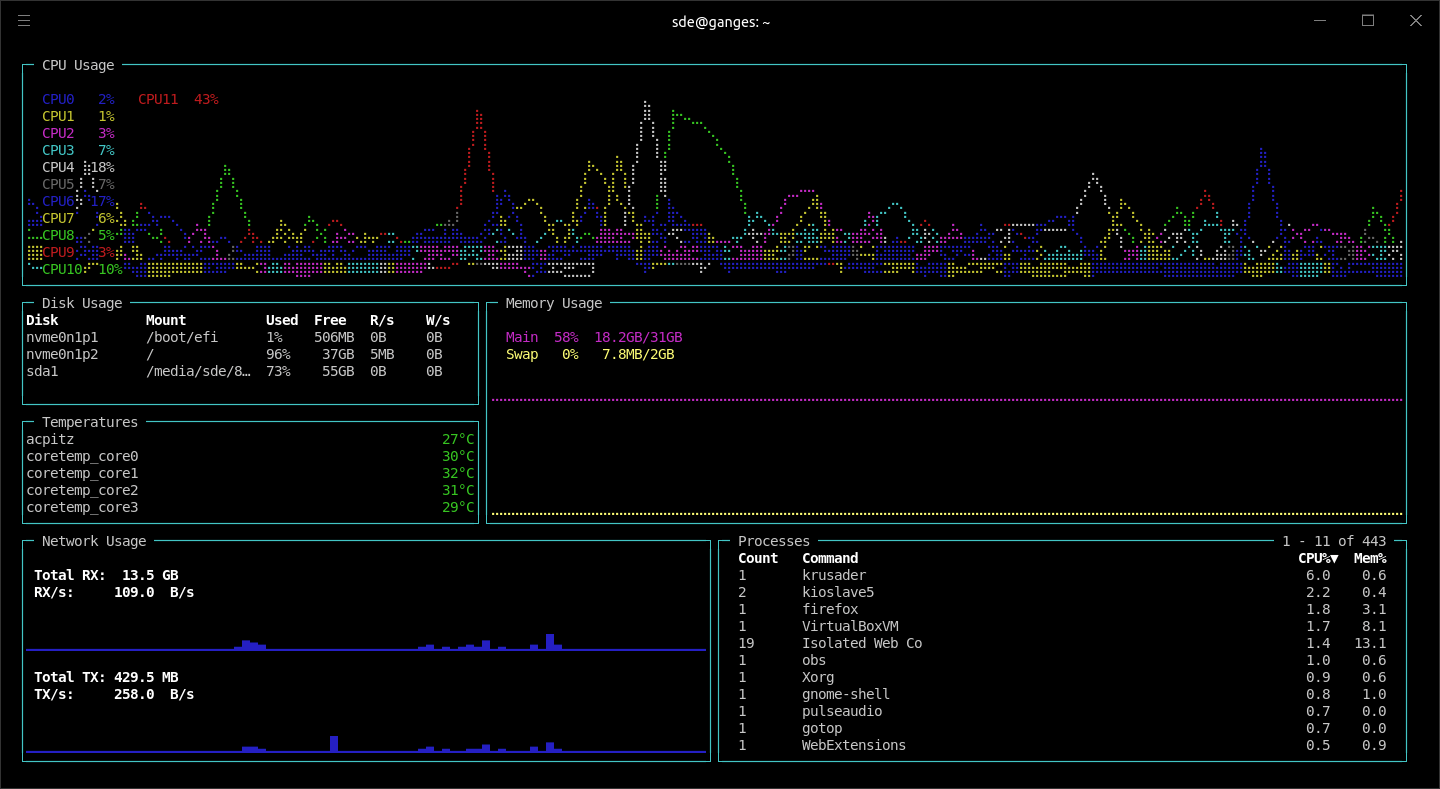
Task: Click the CPU Usage panel title
Action: (x=78, y=65)
